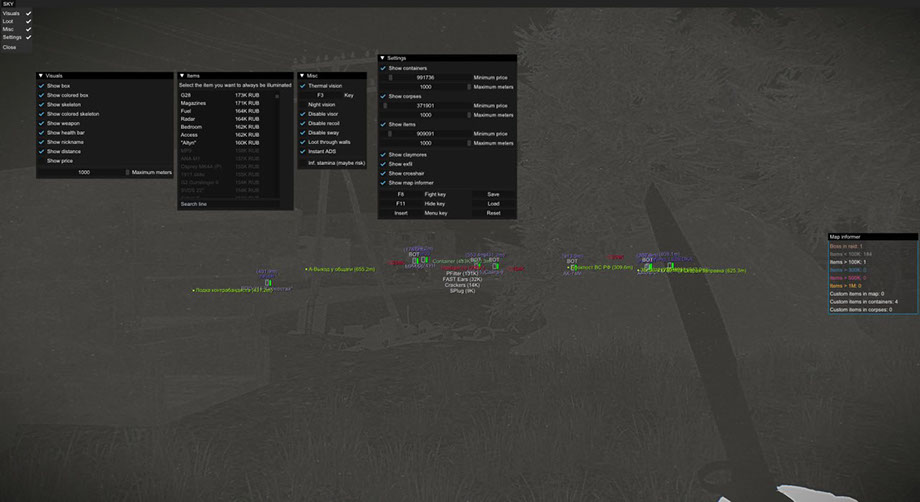This screenshot has width=920, height=502.
Task: Collapse the Visuals panel using its triangle
Action: point(42,76)
